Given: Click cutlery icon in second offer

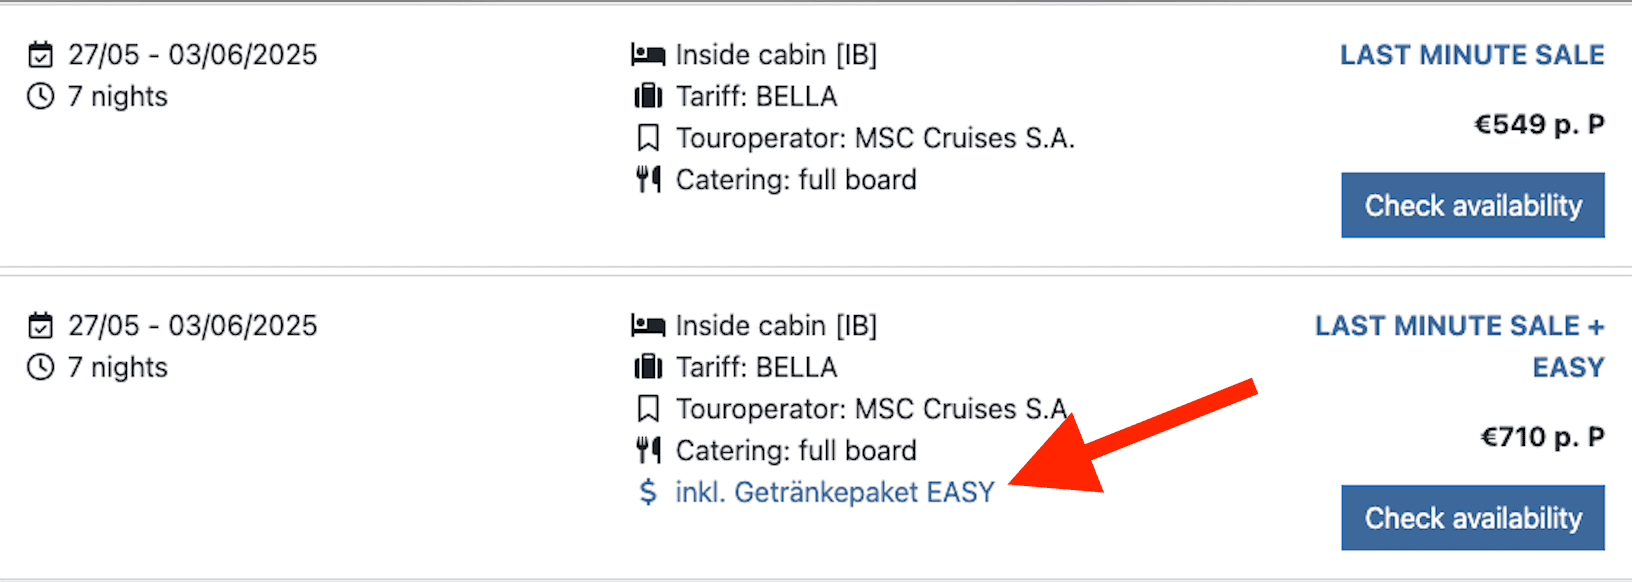Looking at the screenshot, I should [648, 450].
